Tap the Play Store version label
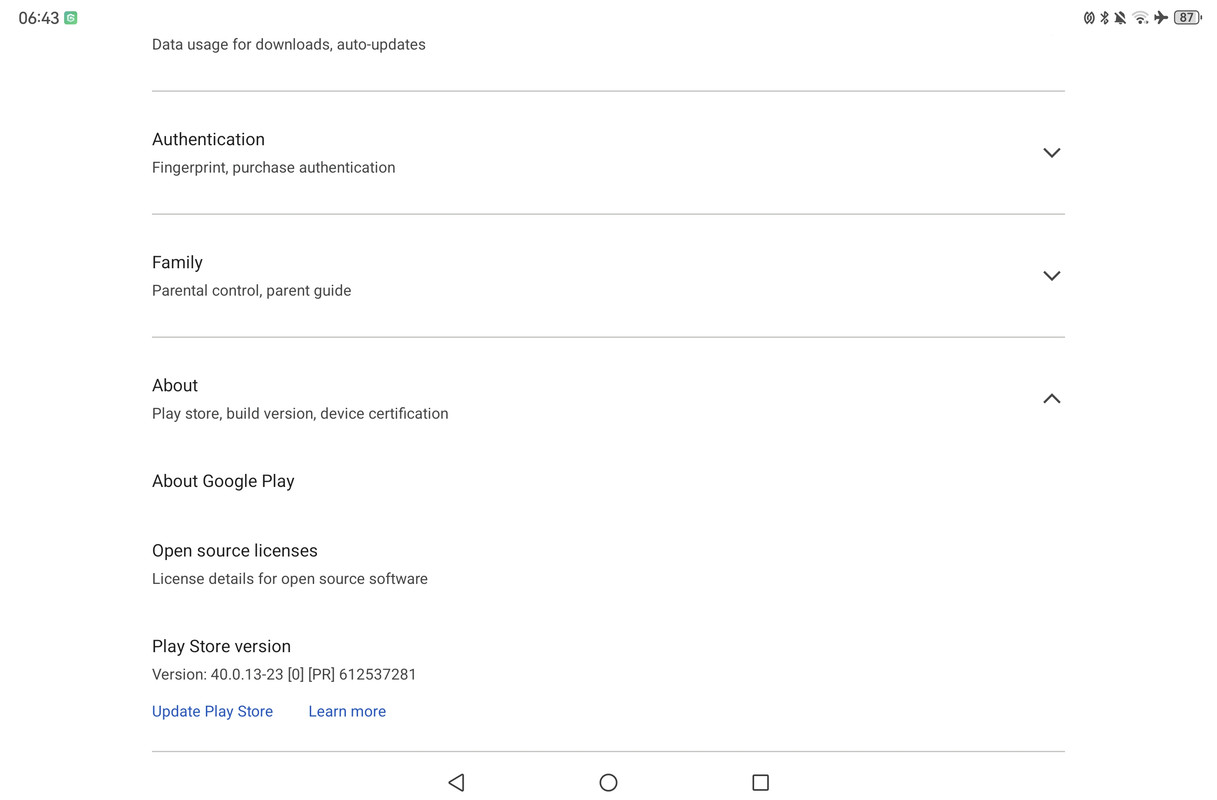The height and width of the screenshot is (800, 1217). tap(221, 646)
